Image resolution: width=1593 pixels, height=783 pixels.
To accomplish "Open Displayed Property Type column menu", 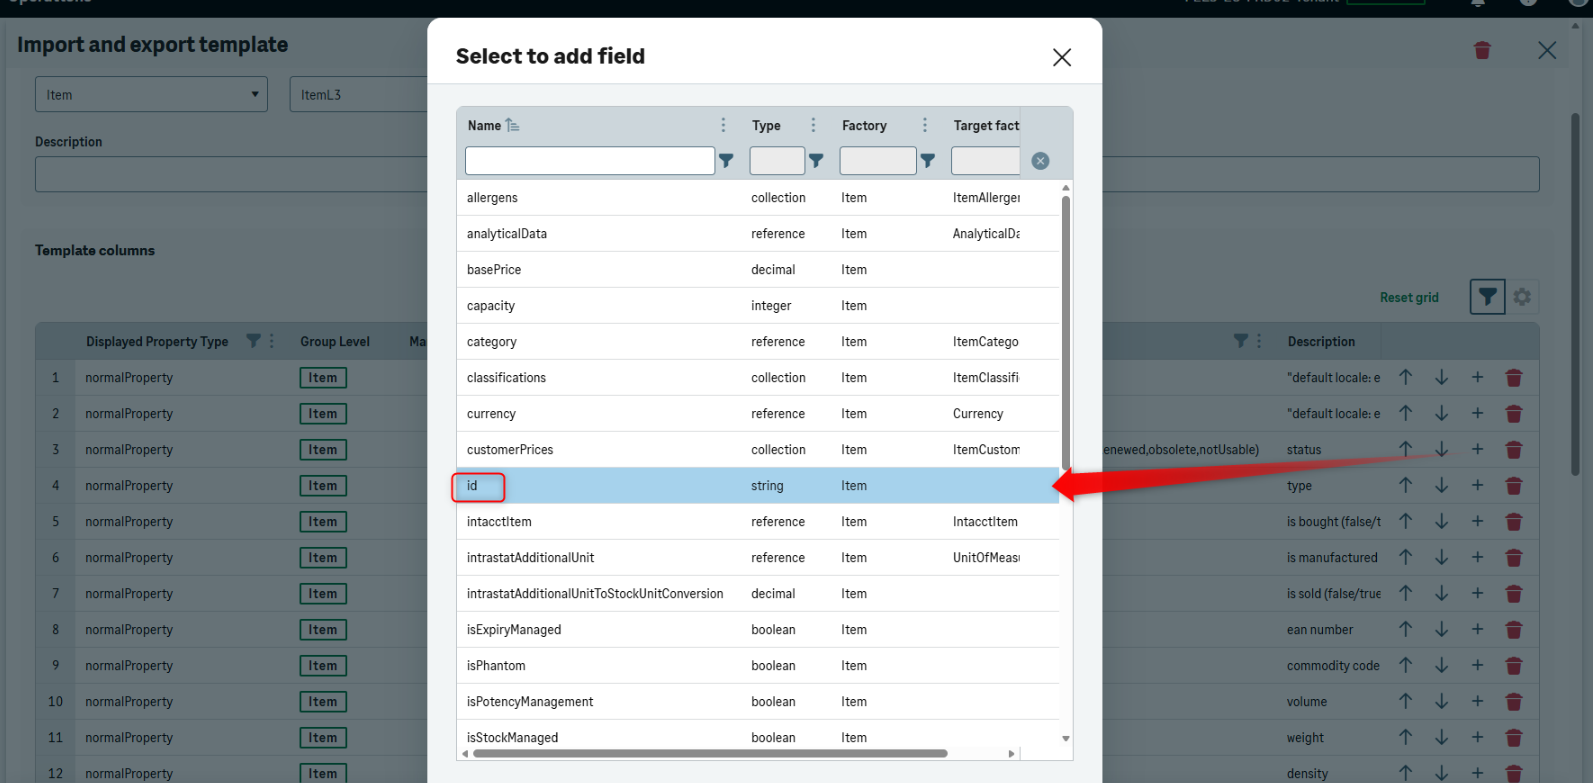I will point(271,341).
